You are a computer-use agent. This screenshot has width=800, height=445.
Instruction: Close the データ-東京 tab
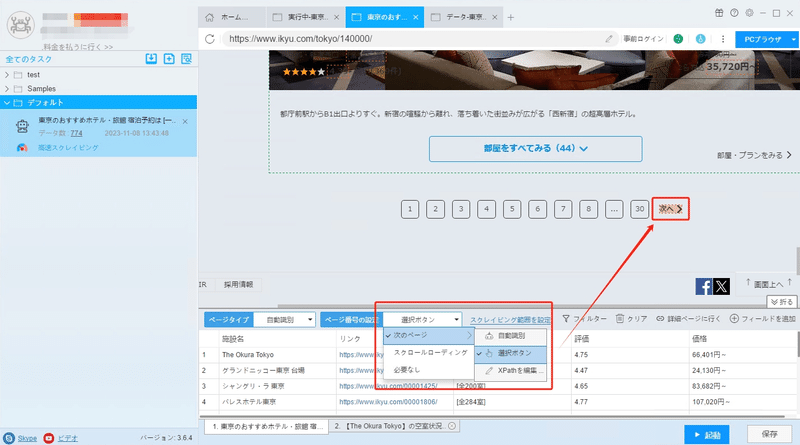pos(494,17)
